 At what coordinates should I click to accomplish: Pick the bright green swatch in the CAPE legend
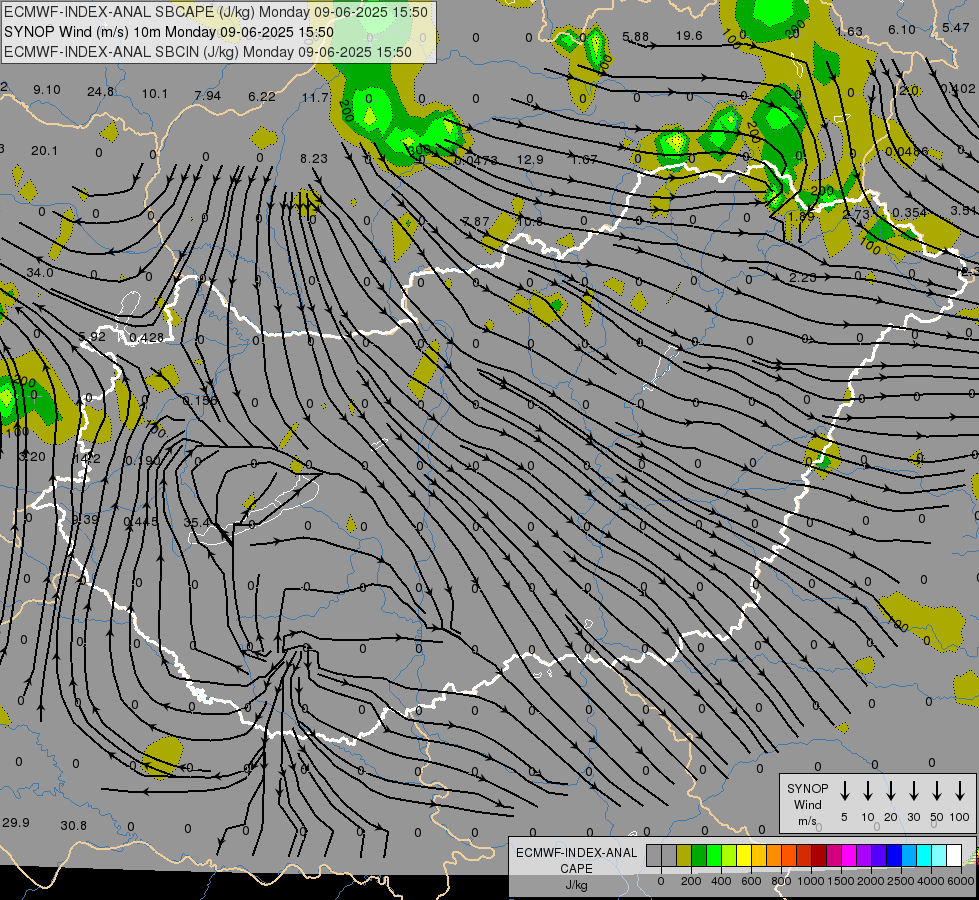714,856
